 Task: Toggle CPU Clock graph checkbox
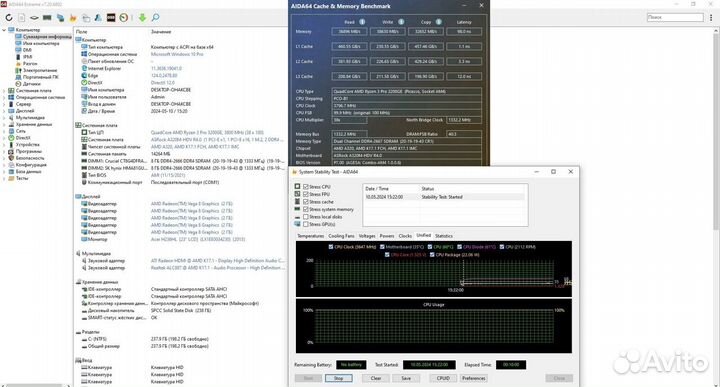(x=331, y=247)
